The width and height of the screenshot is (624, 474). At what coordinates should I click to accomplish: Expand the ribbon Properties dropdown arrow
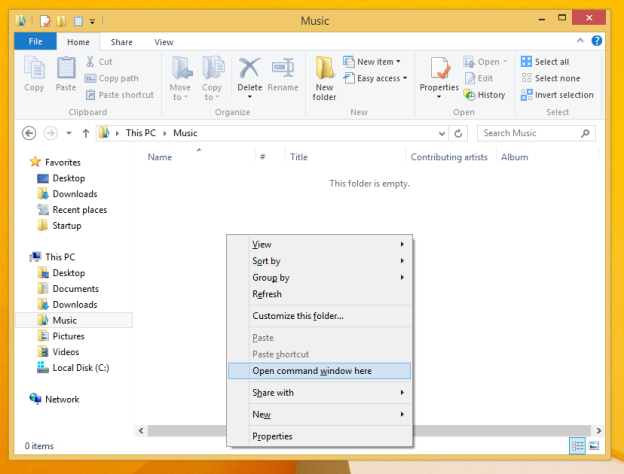(x=439, y=97)
